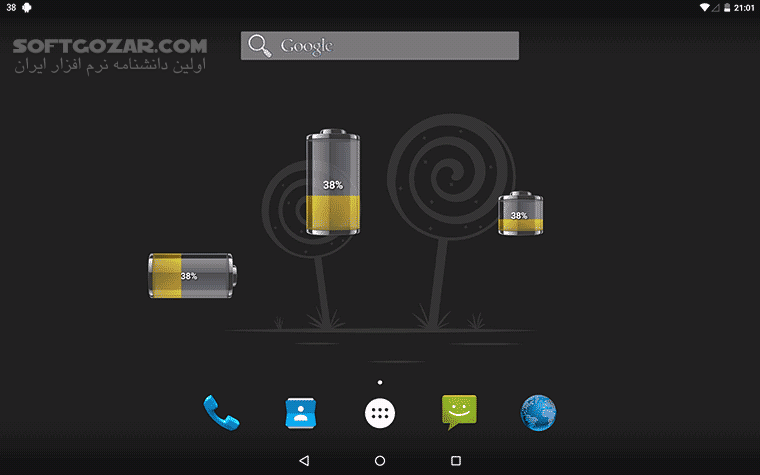Tap the Wi-Fi status icon
The image size is (760, 475).
[x=704, y=8]
